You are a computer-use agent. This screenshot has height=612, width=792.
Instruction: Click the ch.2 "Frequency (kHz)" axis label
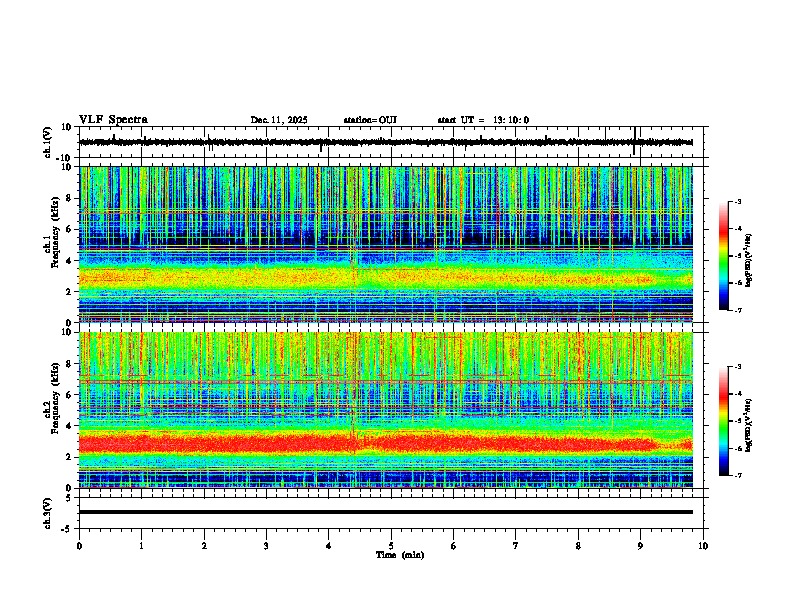point(55,397)
